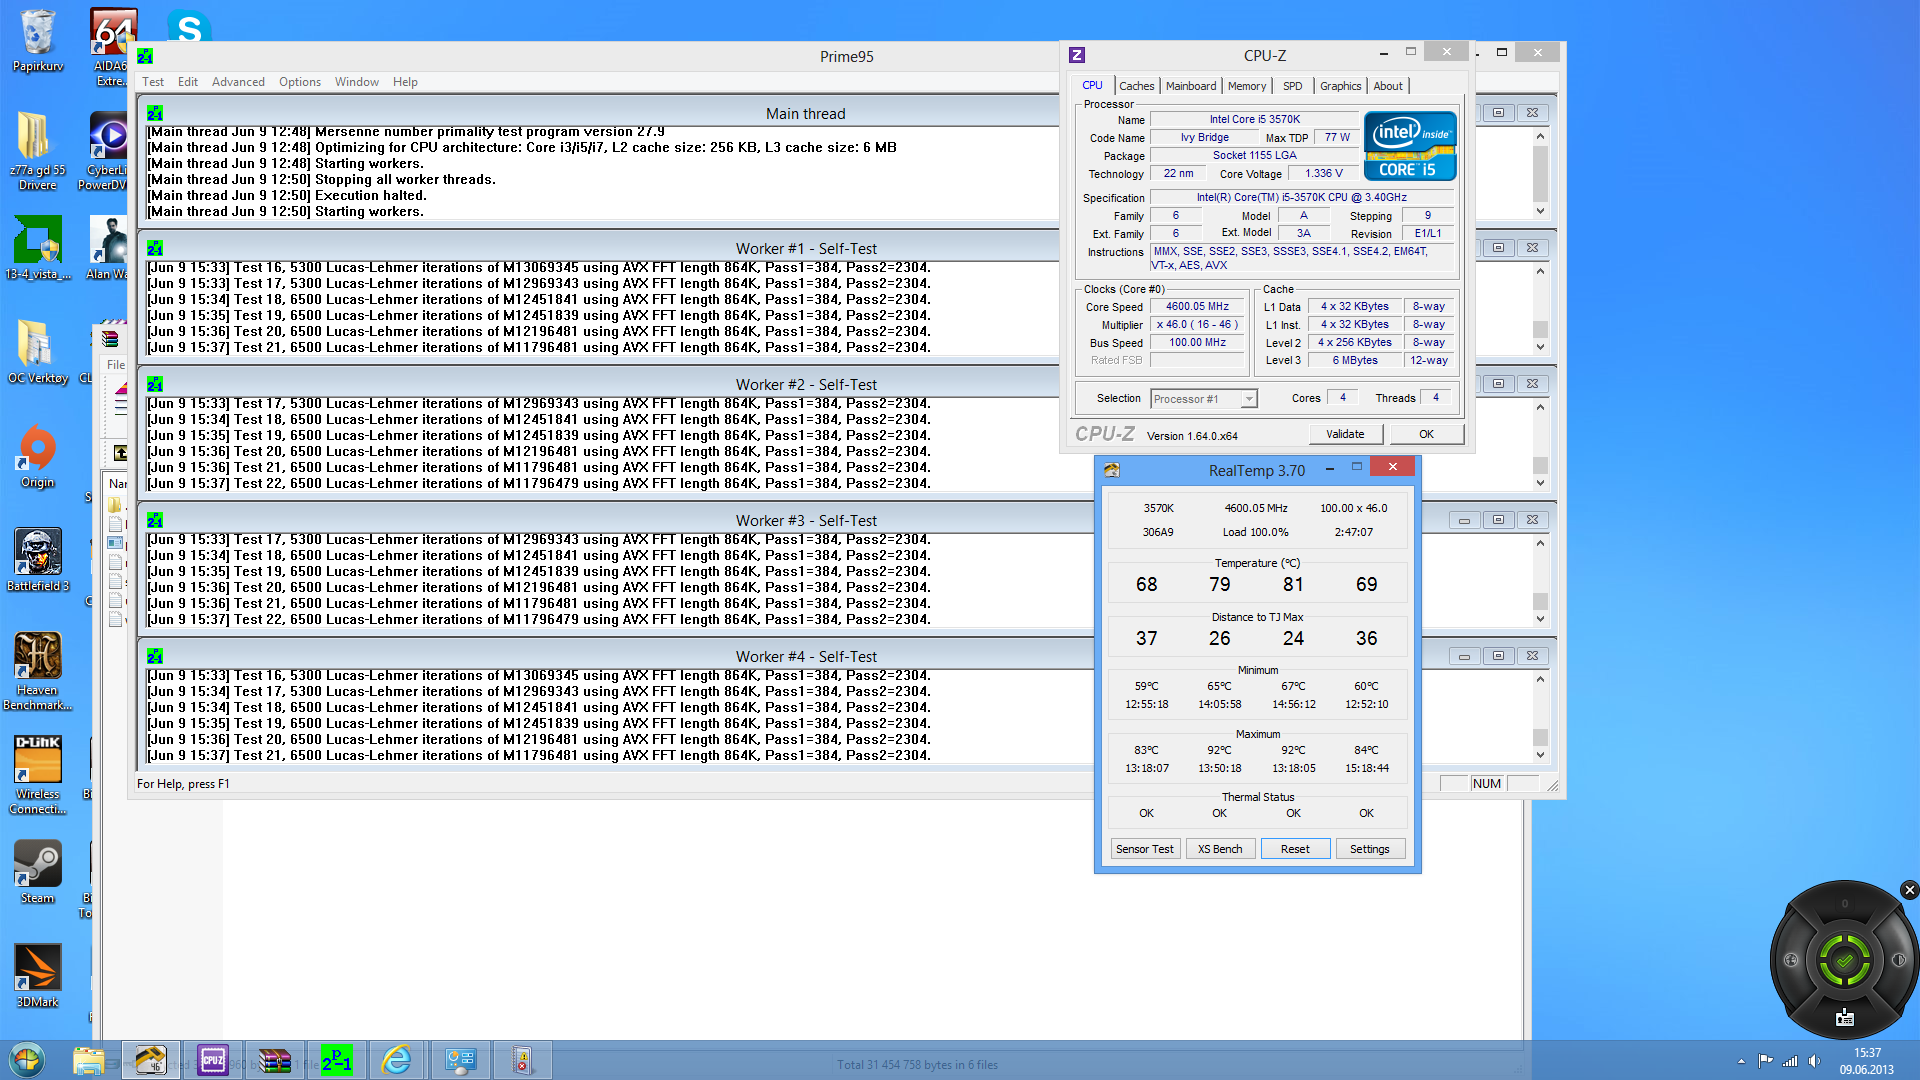Switch to the SPD tab in CPU-Z
This screenshot has height=1080, width=1920.
coord(1293,86)
